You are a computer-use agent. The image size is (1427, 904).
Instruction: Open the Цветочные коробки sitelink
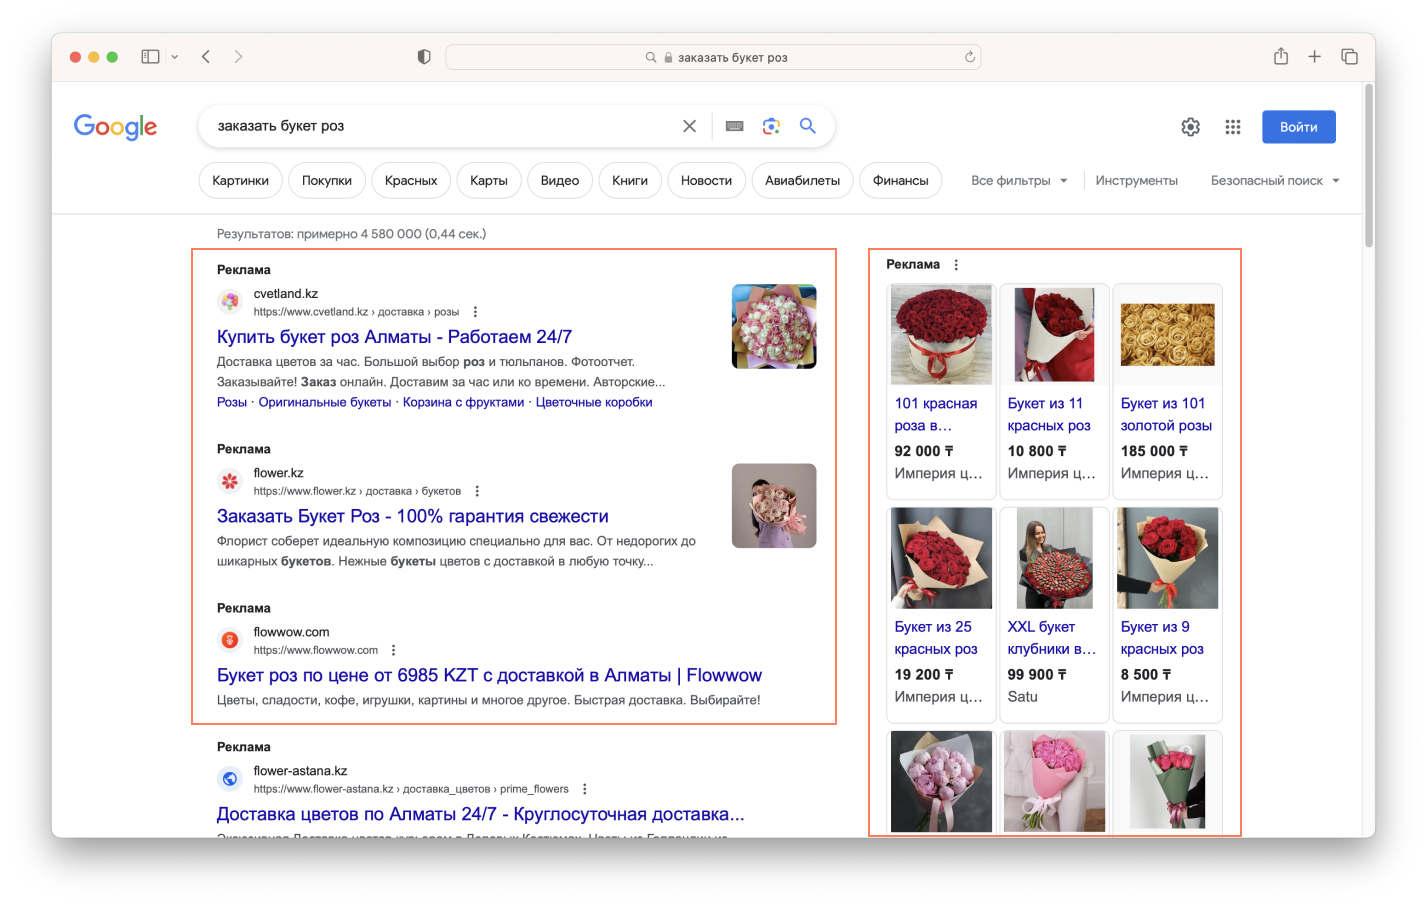pos(594,402)
